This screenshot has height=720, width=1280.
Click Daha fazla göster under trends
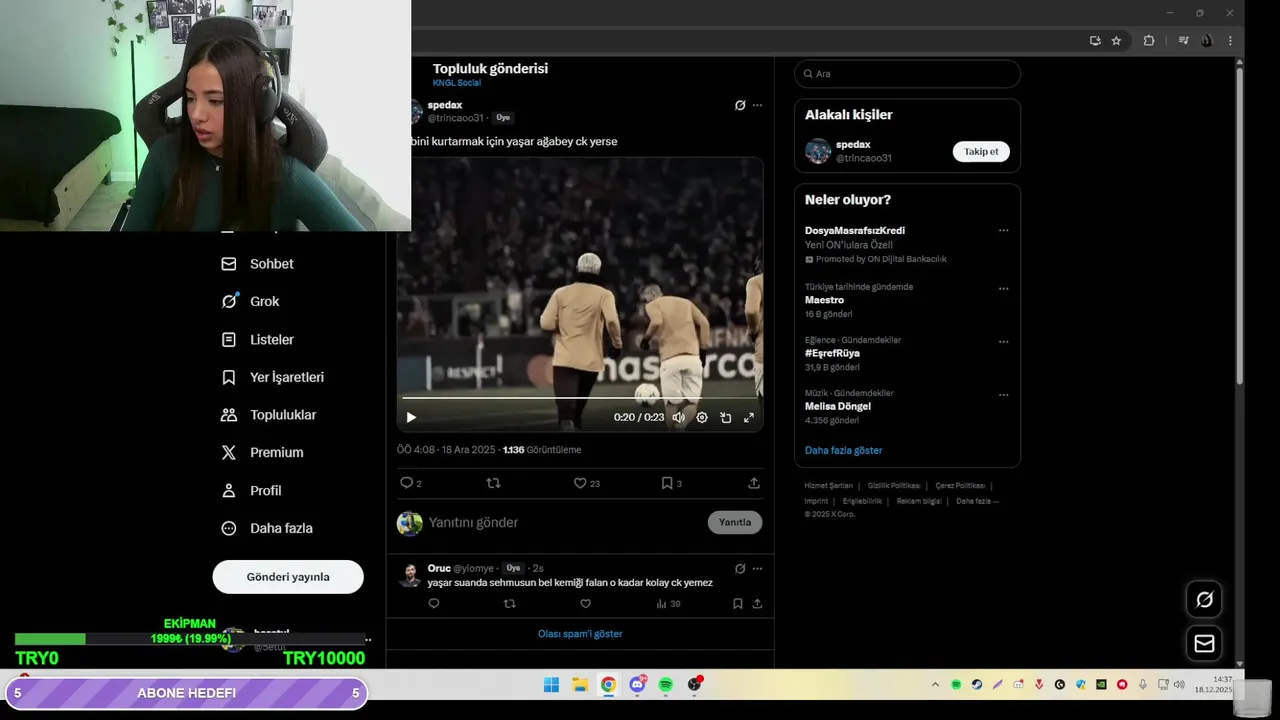[843, 450]
